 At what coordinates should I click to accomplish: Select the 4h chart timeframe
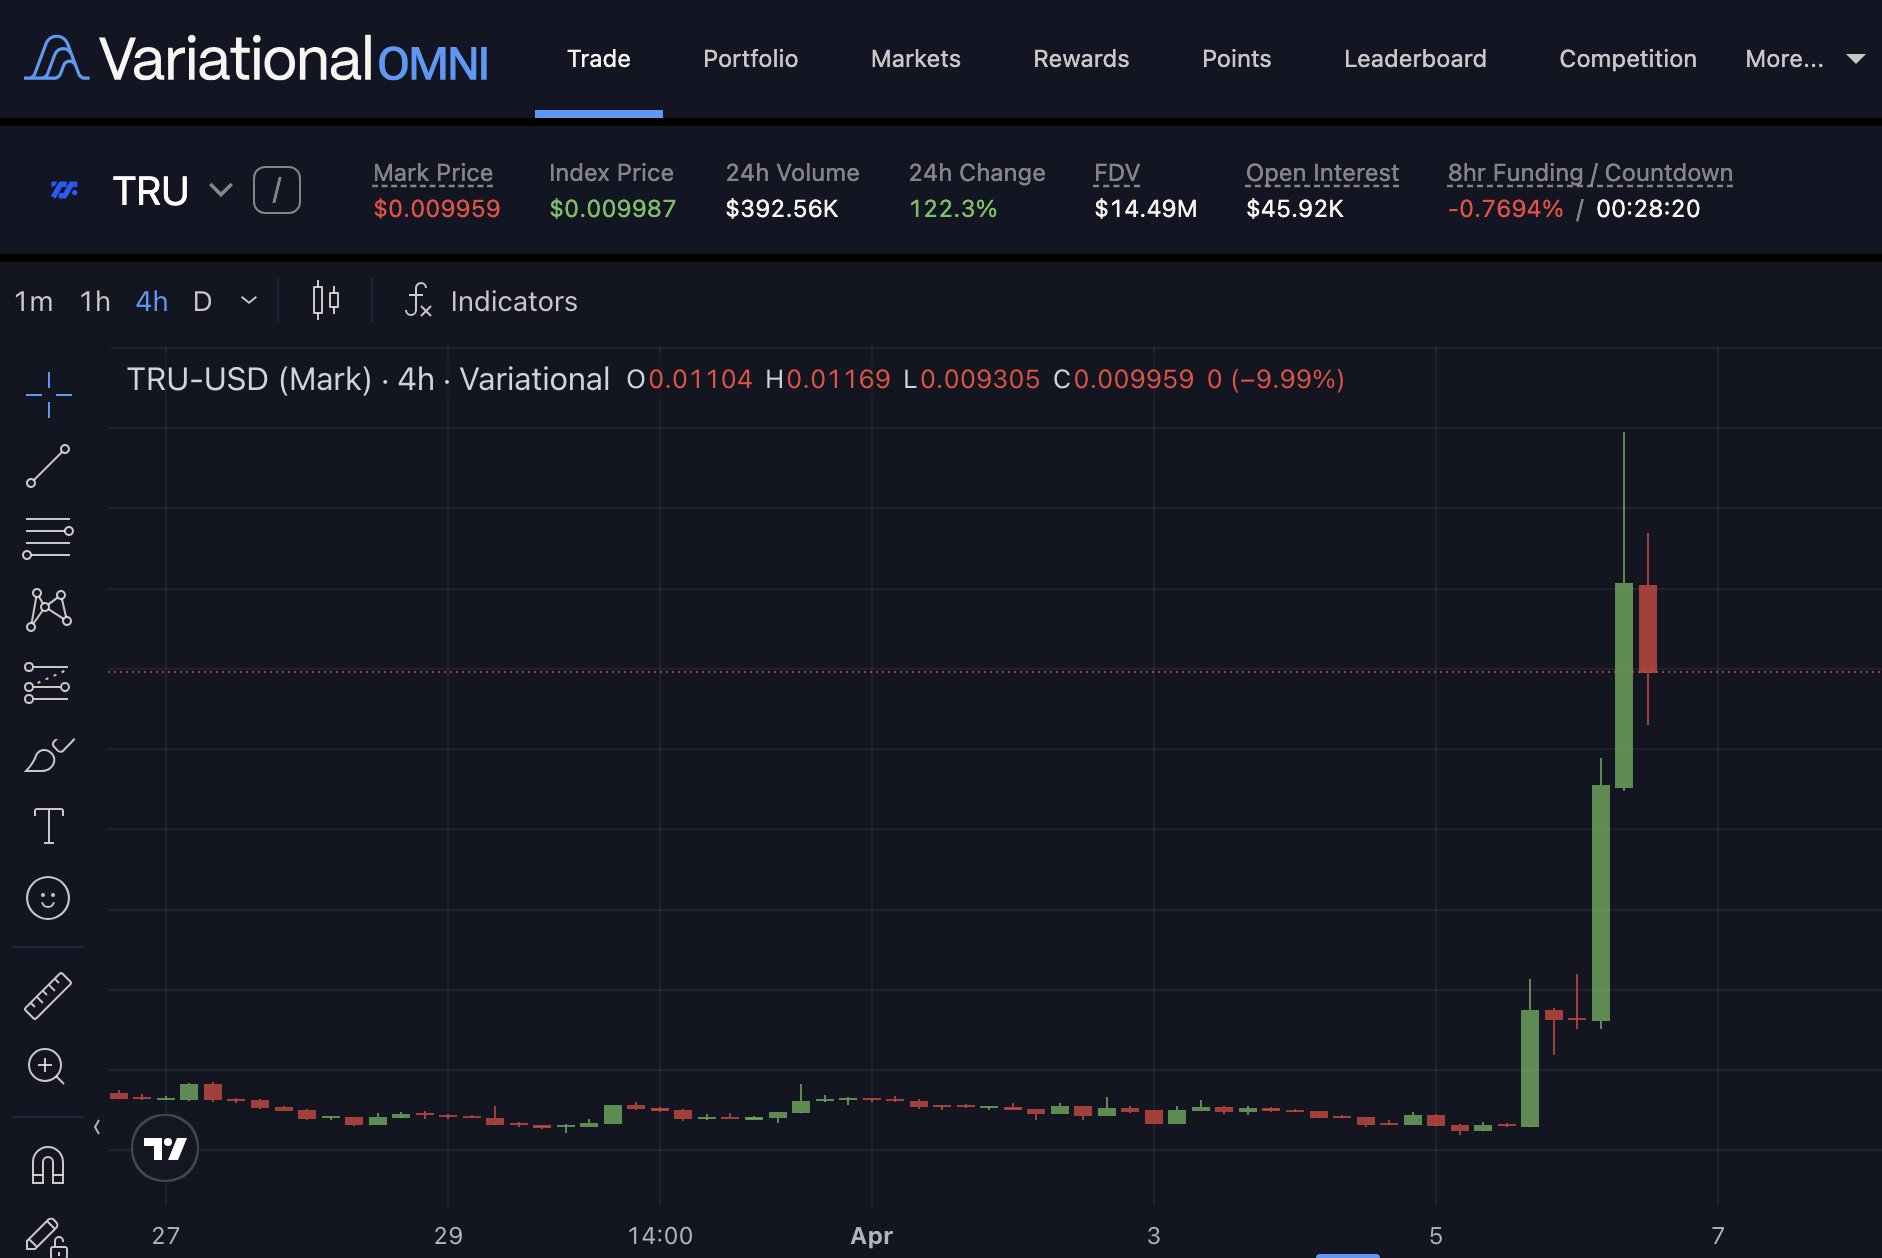point(152,301)
